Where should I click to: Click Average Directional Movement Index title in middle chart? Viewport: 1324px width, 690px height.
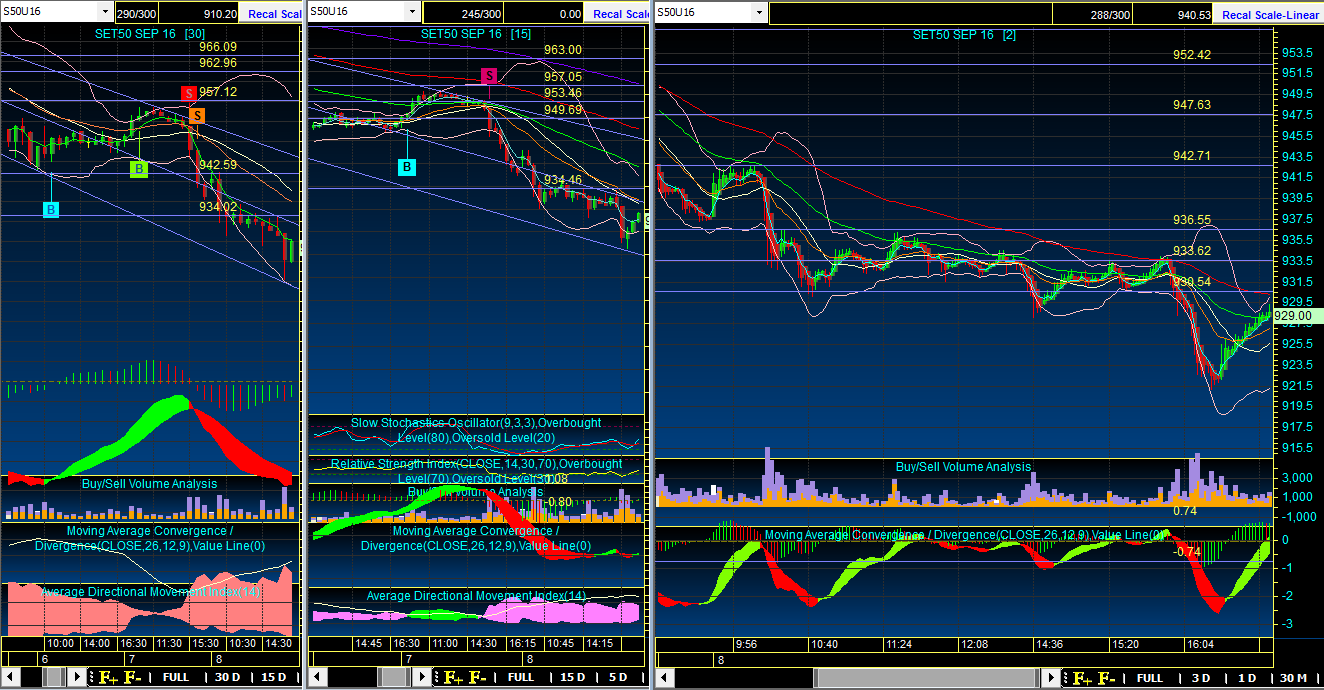point(476,596)
